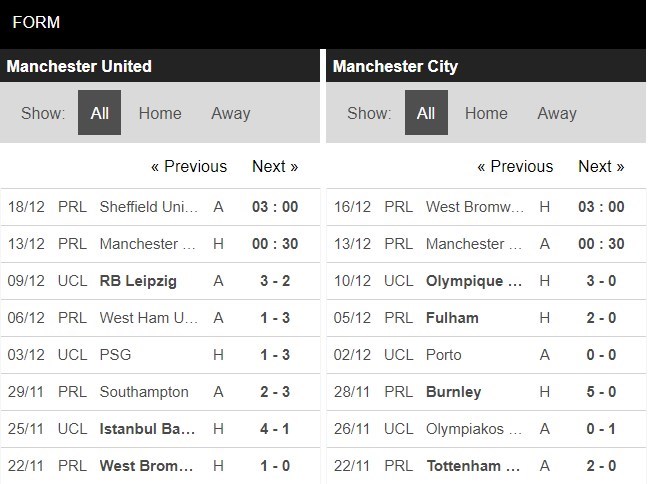Select the Sheffield United fixture on 18/12
This screenshot has height=484, width=650.
pos(148,207)
